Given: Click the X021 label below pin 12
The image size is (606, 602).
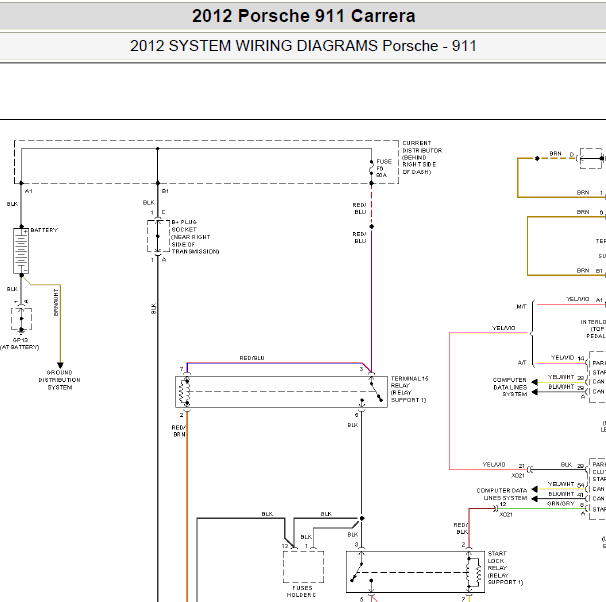Looking at the screenshot, I should pyautogui.click(x=506, y=515).
